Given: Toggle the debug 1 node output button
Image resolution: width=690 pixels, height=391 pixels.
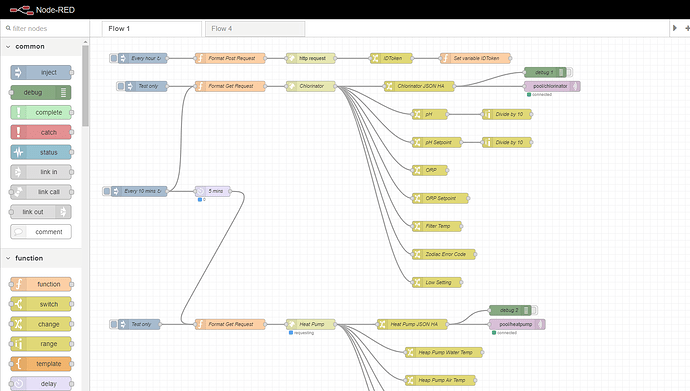Looking at the screenshot, I should tap(569, 72).
